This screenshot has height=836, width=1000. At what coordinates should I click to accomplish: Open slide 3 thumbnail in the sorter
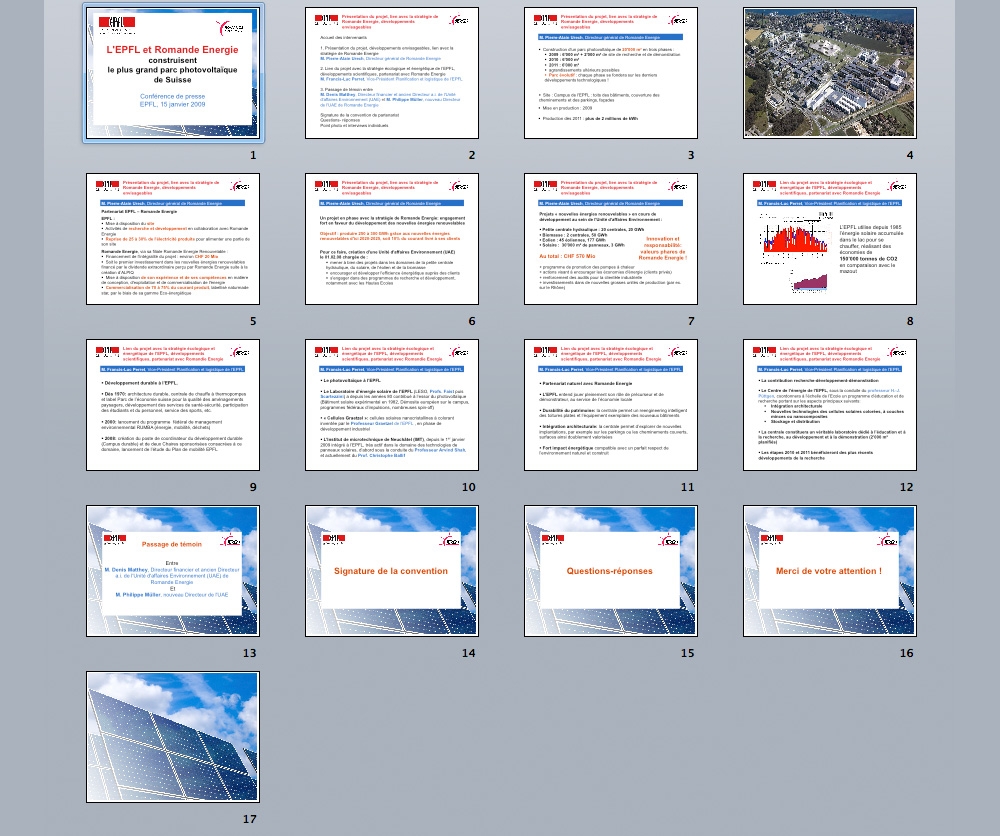(x=611, y=73)
